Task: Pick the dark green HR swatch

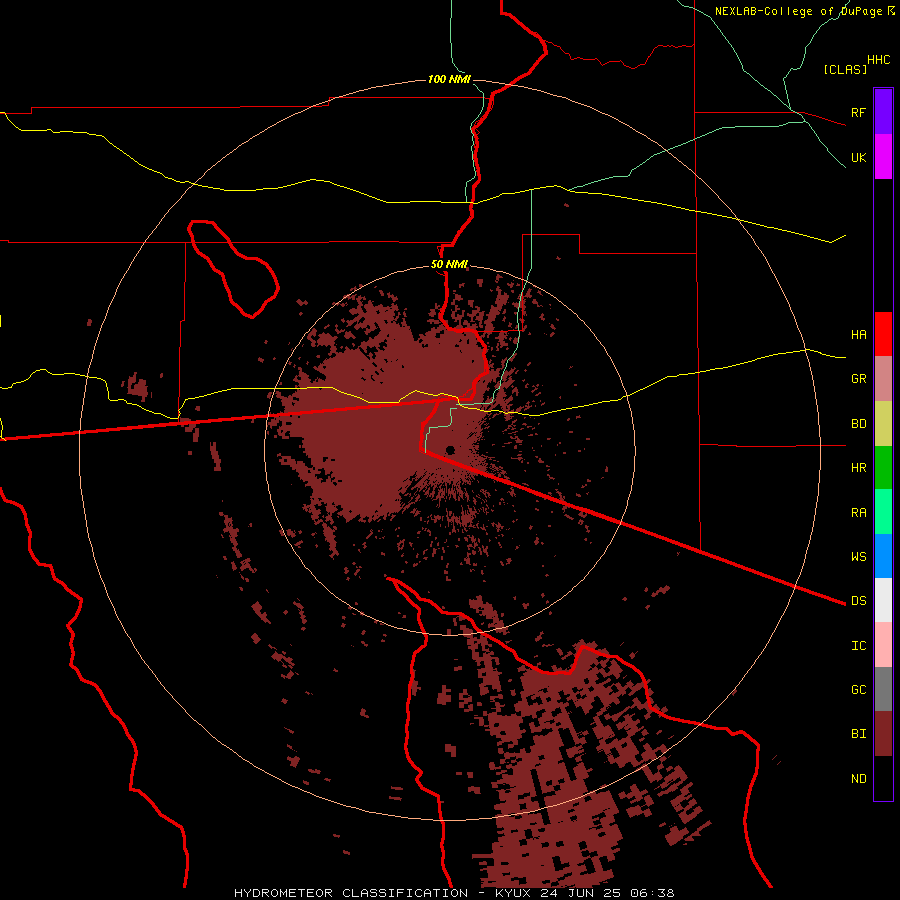Action: pyautogui.click(x=883, y=468)
